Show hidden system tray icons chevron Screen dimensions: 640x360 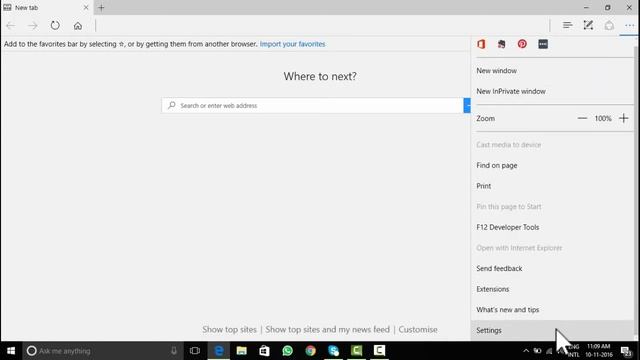(x=526, y=351)
